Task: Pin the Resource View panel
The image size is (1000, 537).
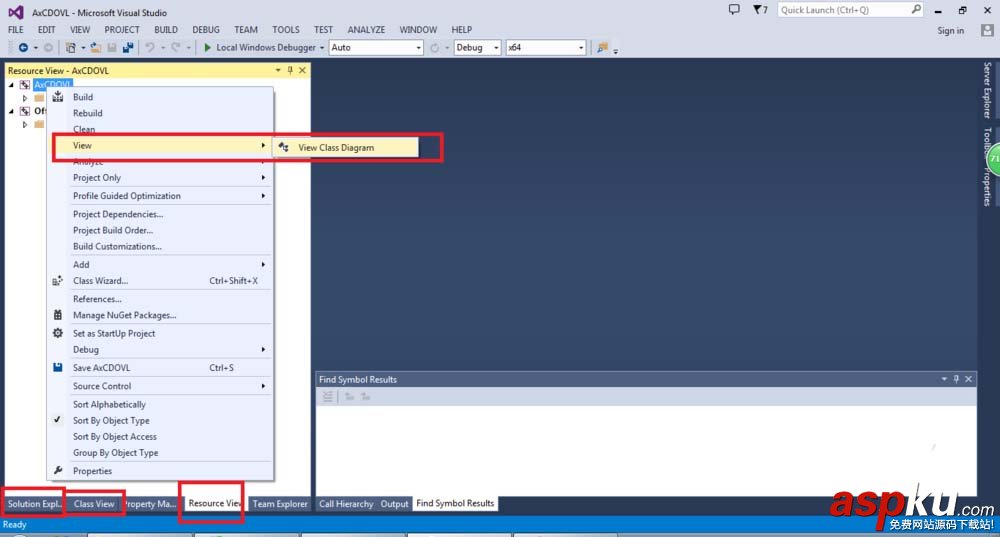Action: [290, 70]
